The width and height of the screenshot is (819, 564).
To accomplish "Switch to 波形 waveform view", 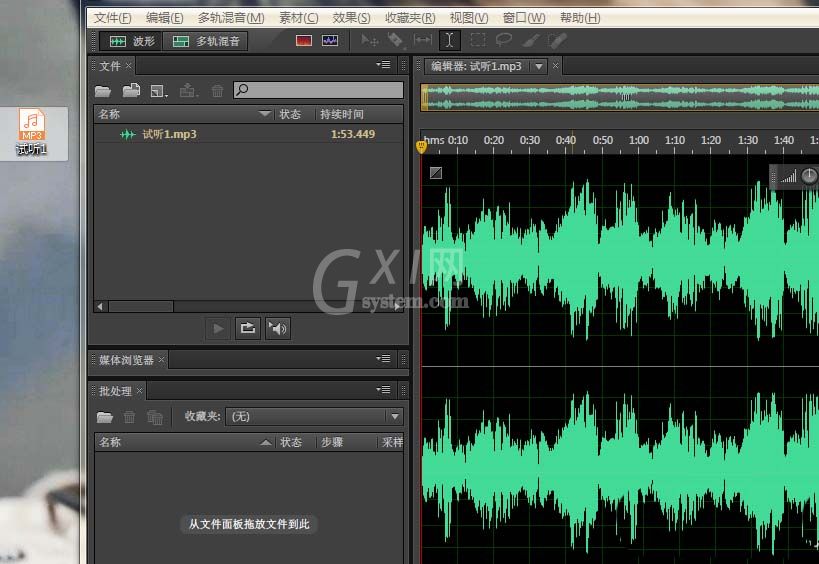I will pyautogui.click(x=131, y=41).
